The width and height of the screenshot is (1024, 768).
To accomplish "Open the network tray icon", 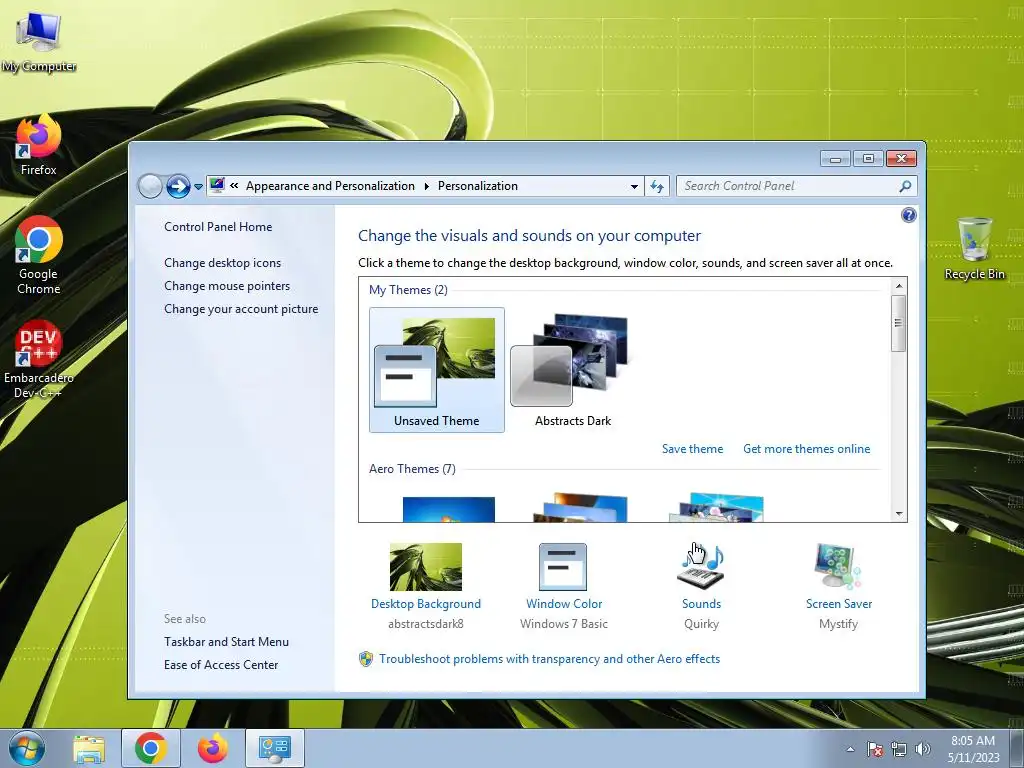I will pos(899,749).
